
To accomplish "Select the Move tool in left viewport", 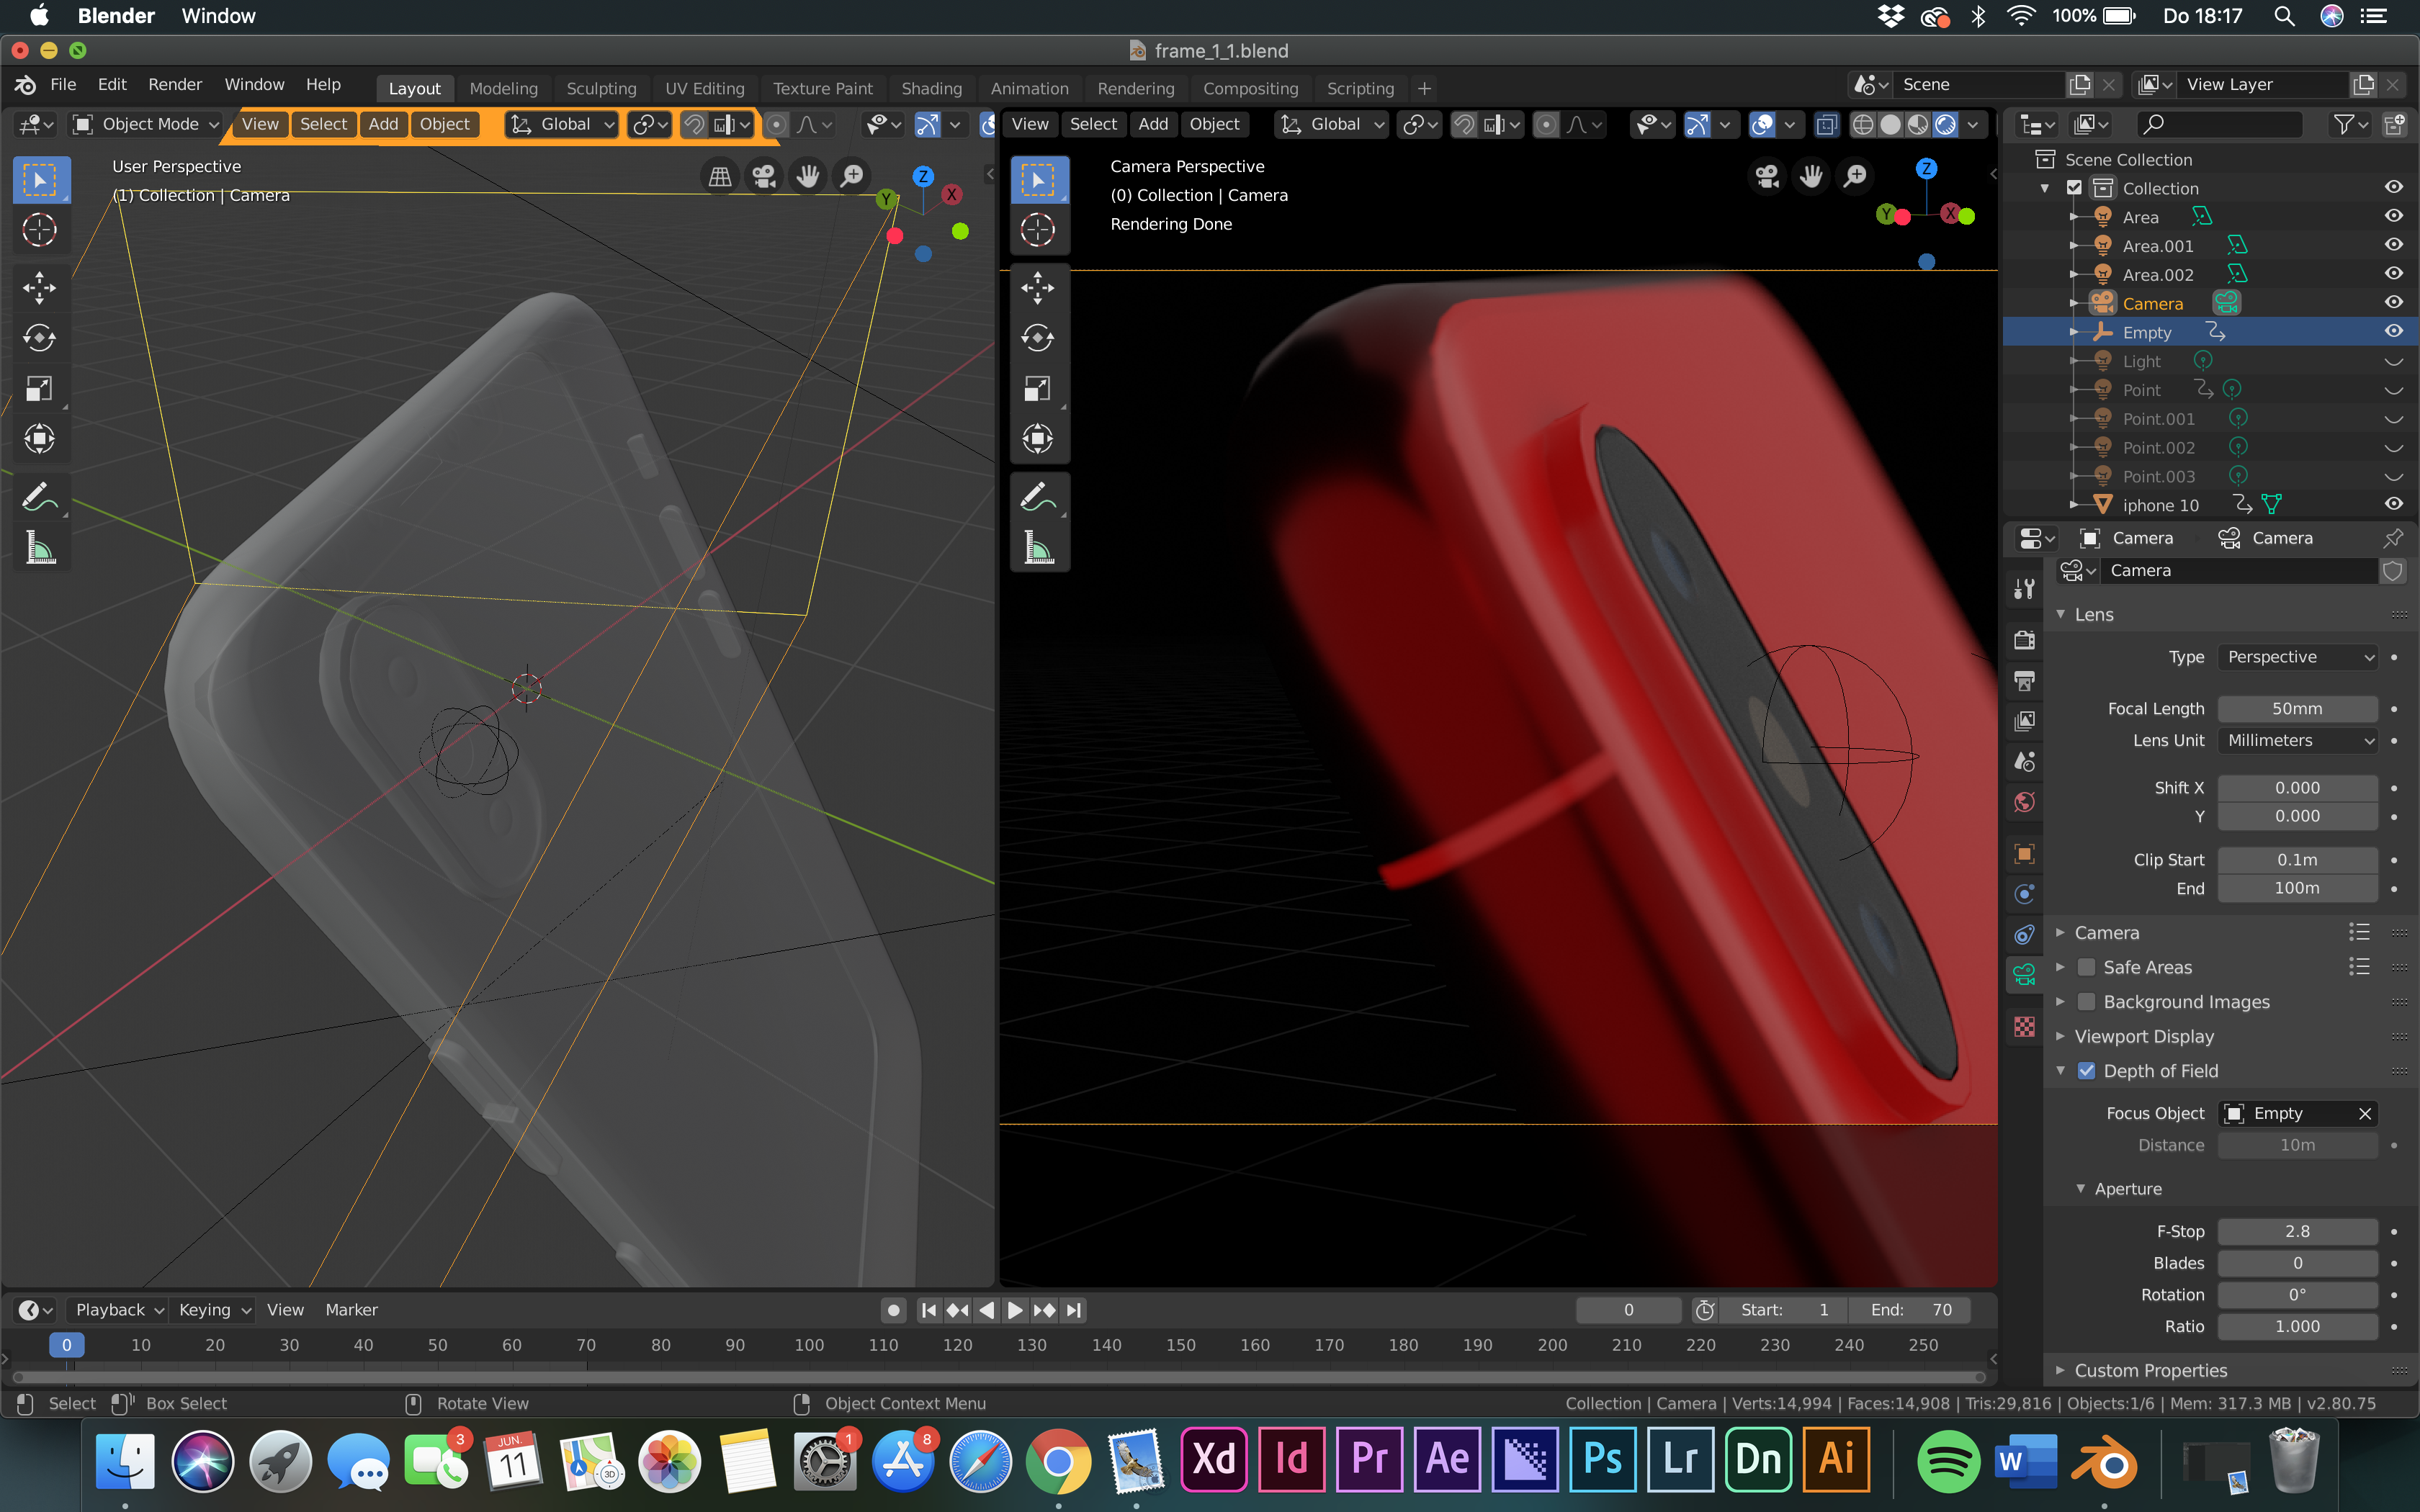I will pyautogui.click(x=40, y=288).
